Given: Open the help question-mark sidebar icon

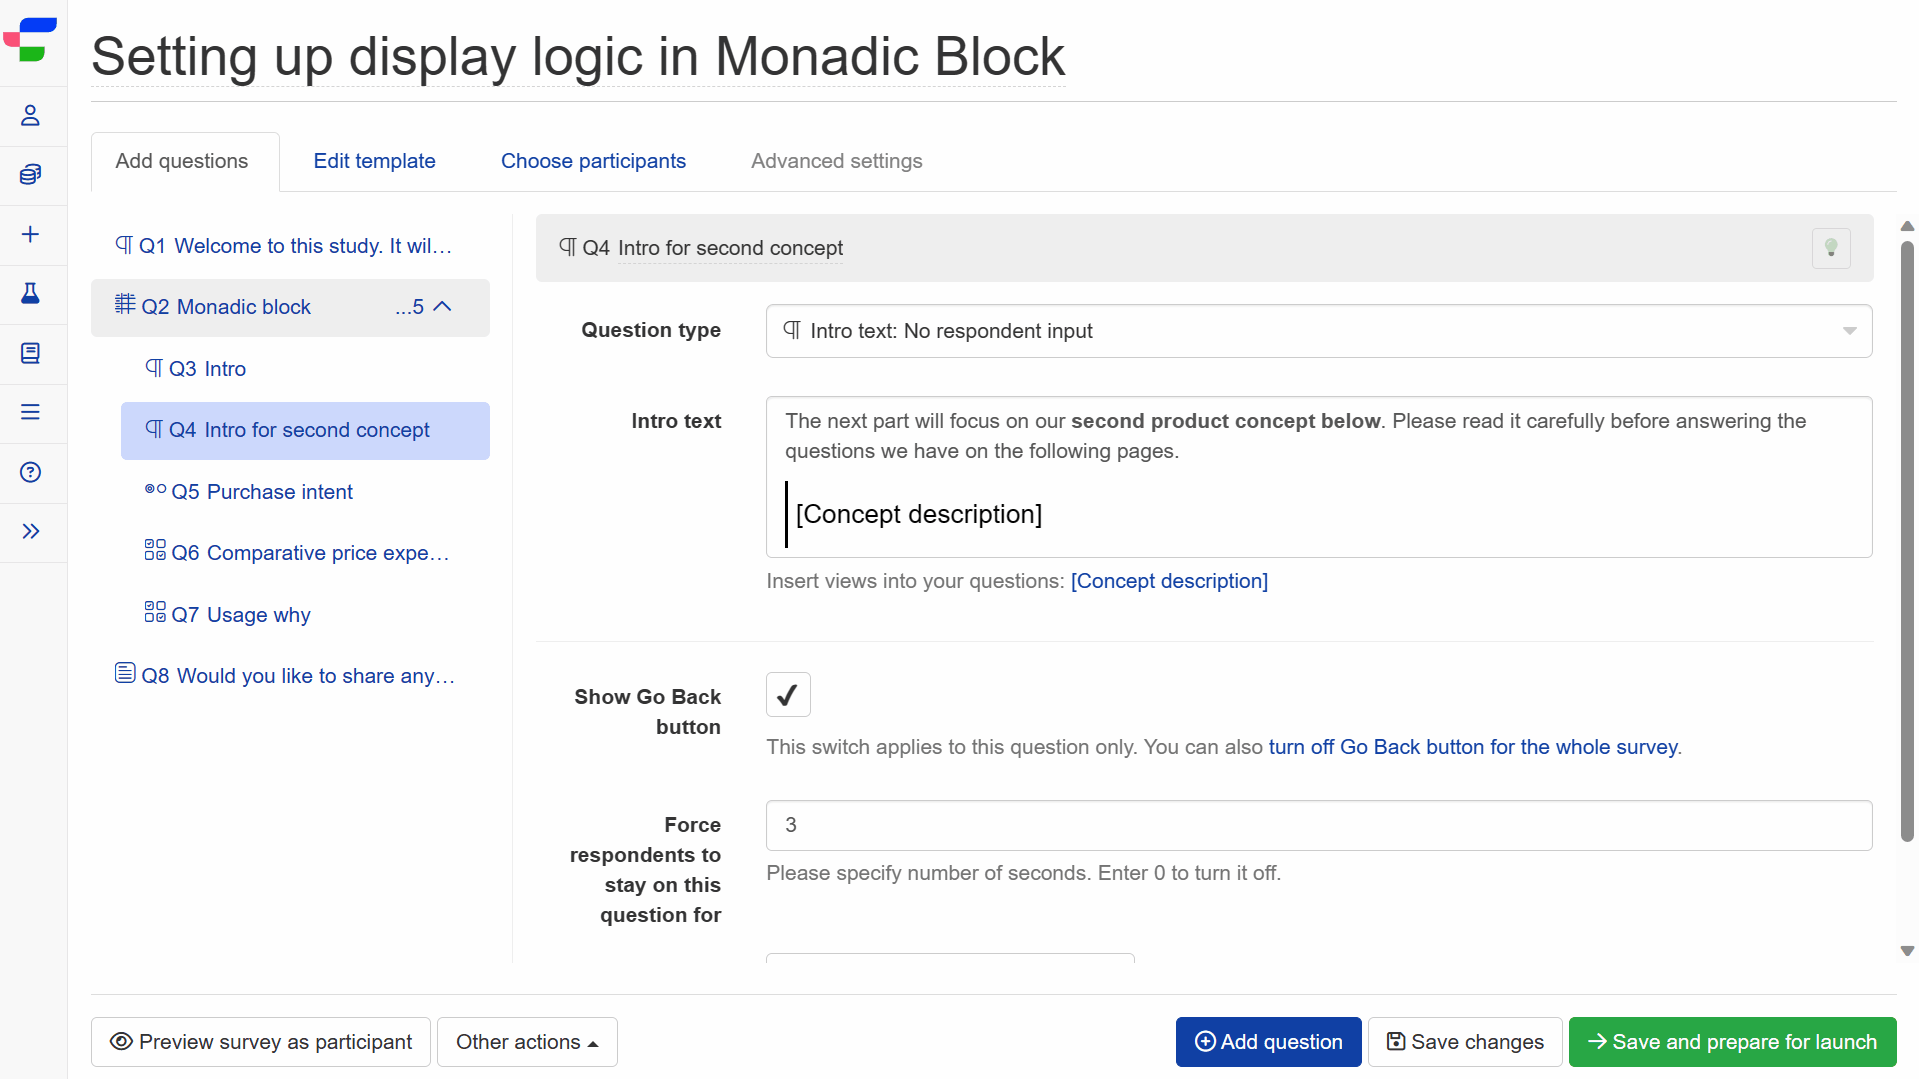Looking at the screenshot, I should (30, 472).
